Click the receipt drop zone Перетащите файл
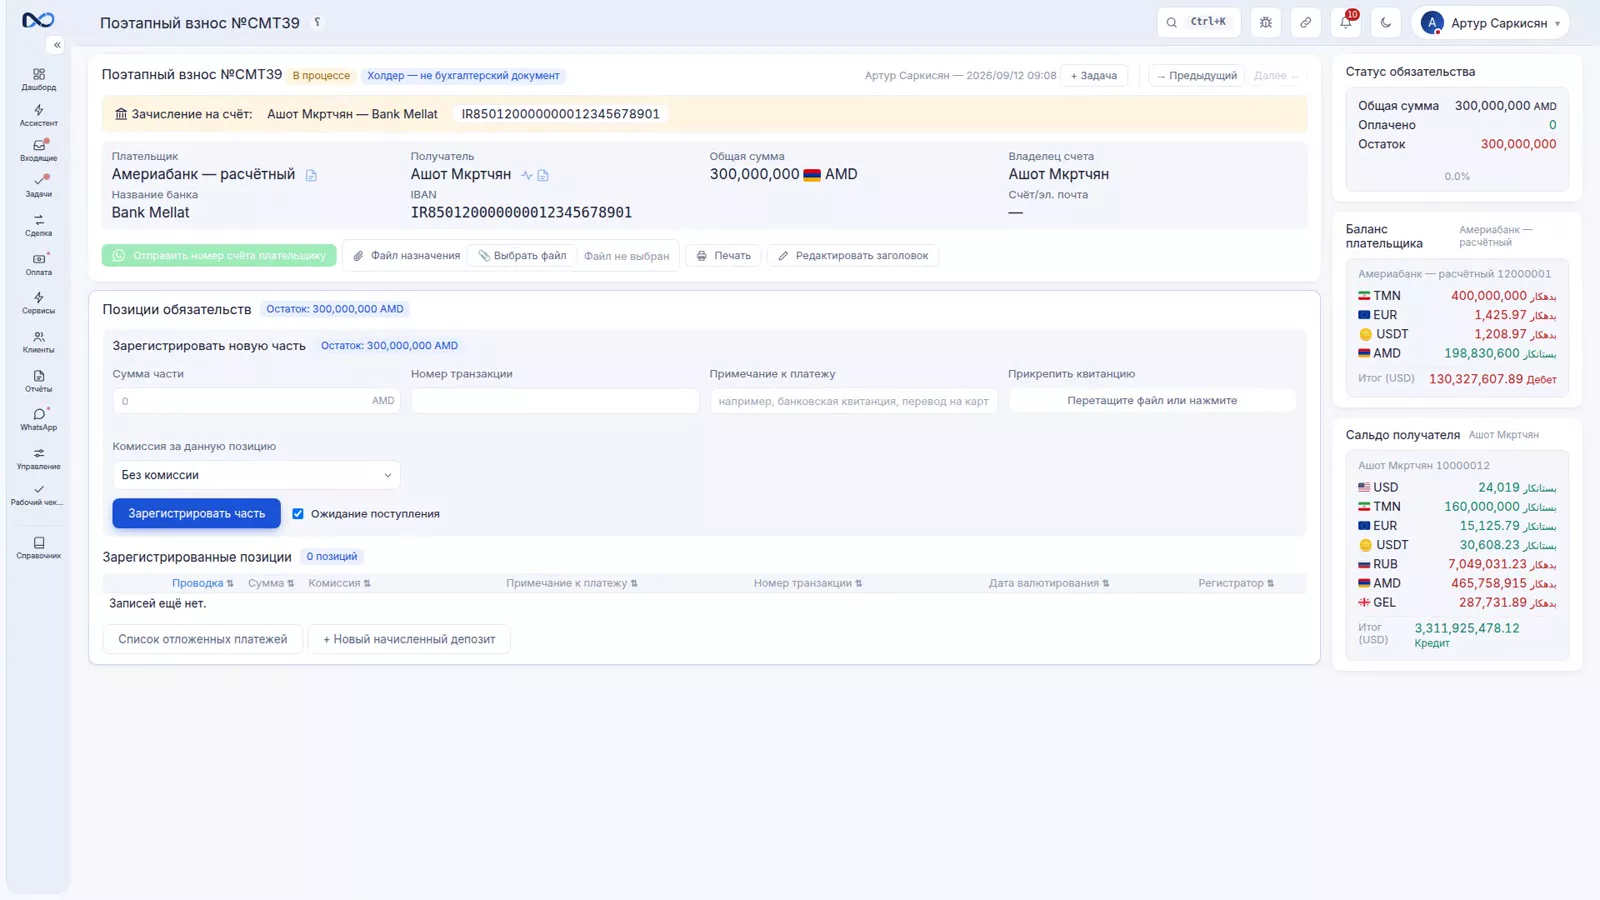The image size is (1600, 900). coord(1152,401)
